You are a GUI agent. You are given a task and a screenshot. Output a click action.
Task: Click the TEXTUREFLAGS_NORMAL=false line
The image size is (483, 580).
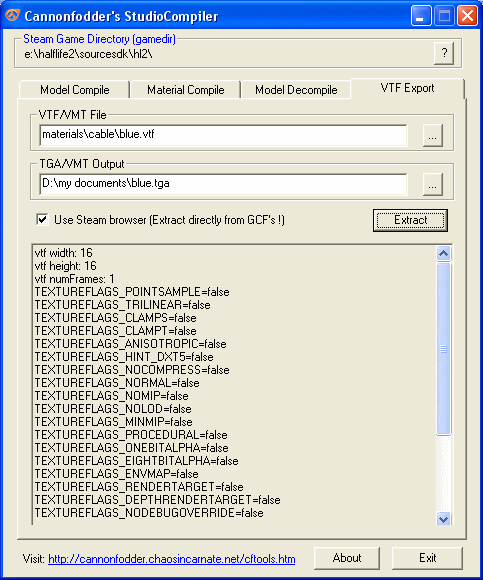[117, 383]
